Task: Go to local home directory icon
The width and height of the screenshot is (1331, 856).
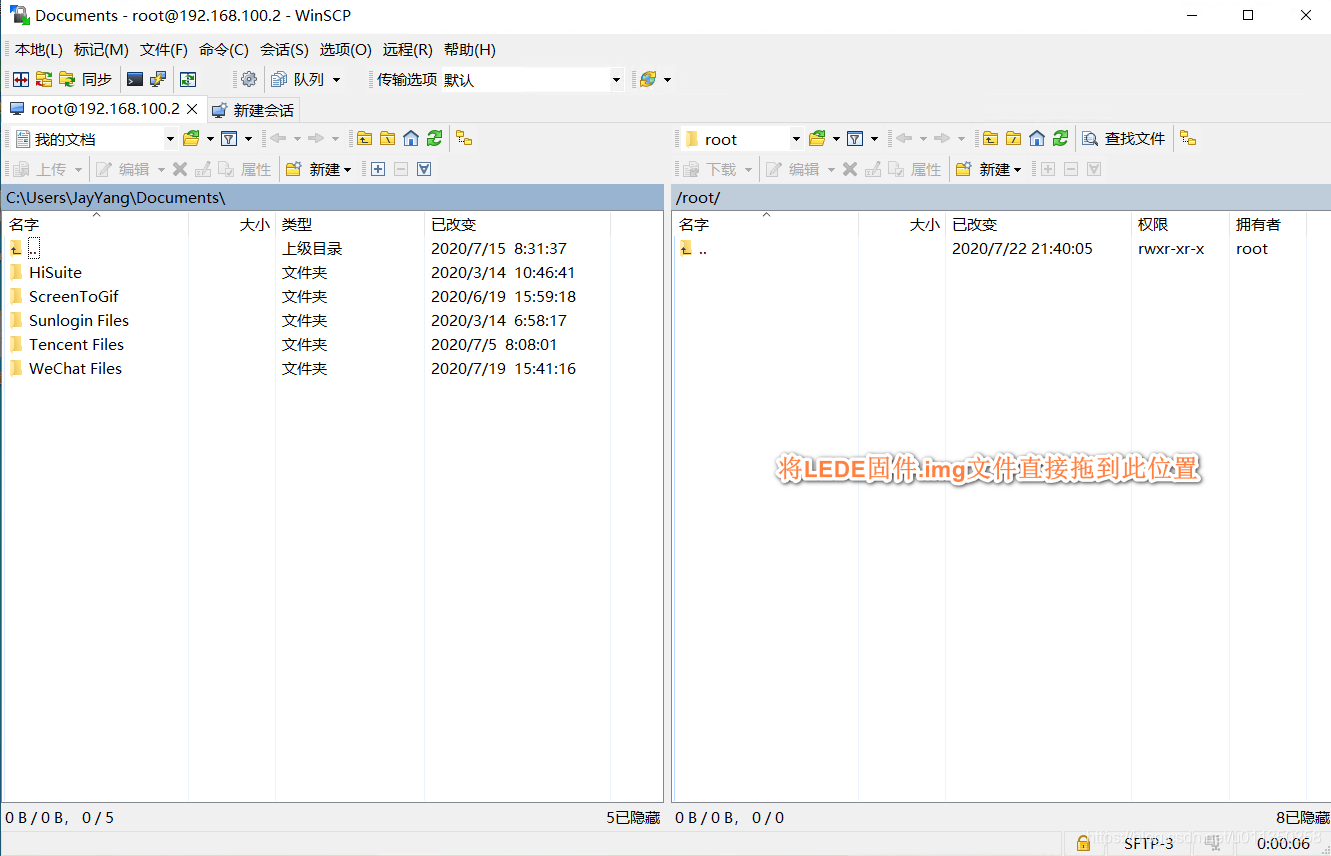Action: (411, 139)
